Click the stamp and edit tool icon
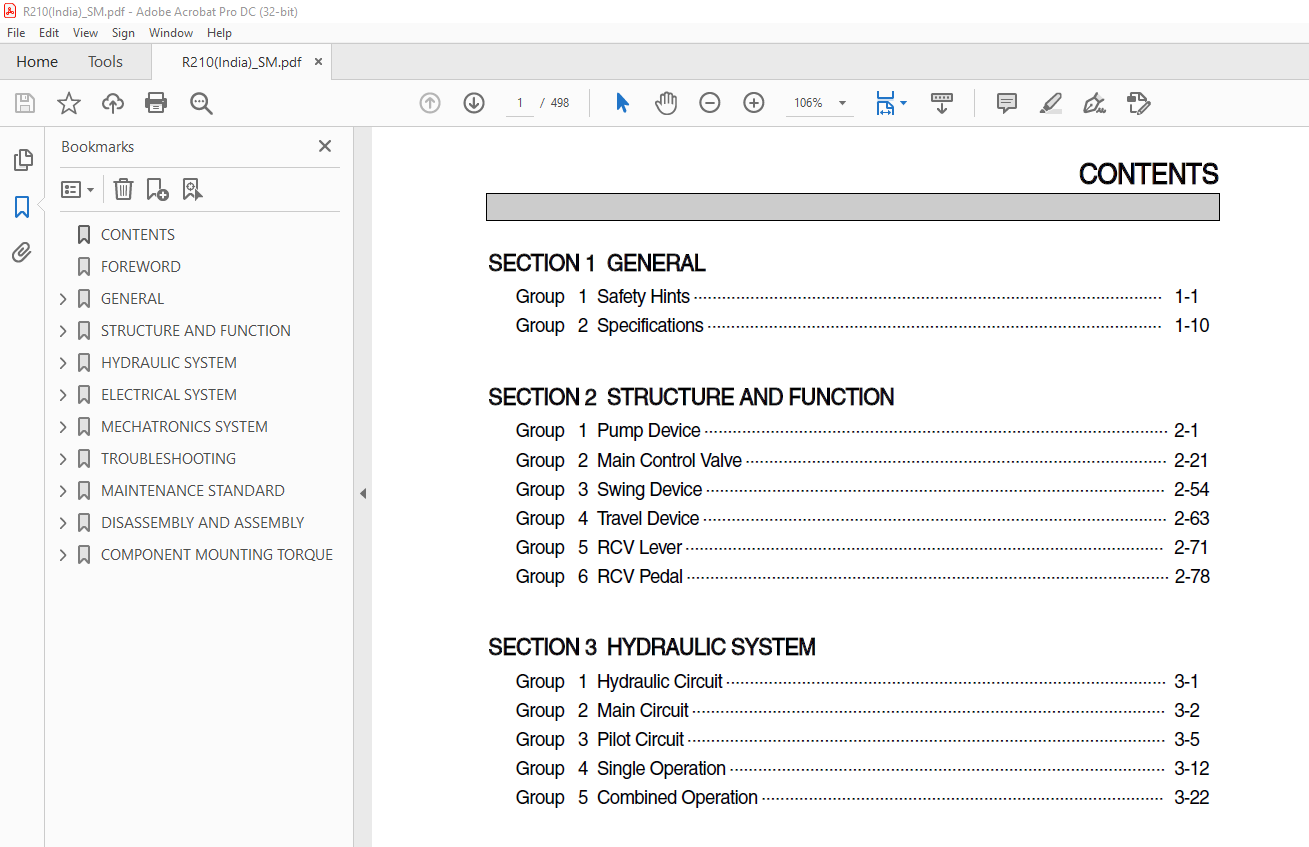Viewport: 1309px width, 847px height. [x=1138, y=103]
